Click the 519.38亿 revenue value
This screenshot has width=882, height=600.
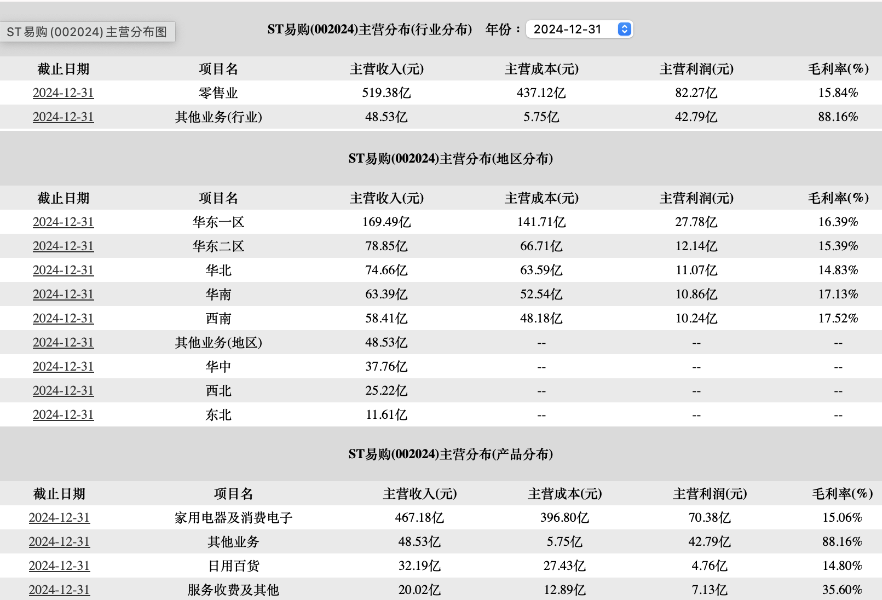coord(386,93)
